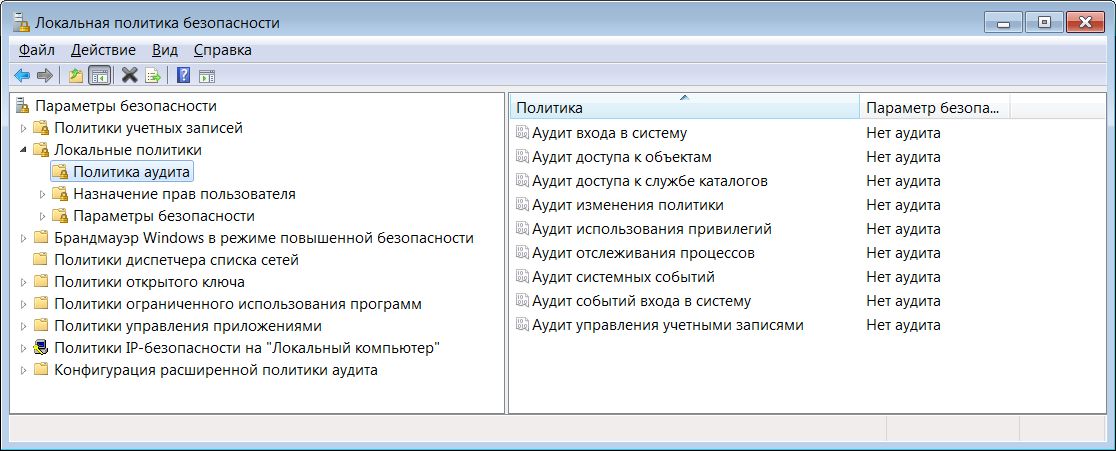Click the Delete X toolbar icon
Image resolution: width=1116 pixels, height=451 pixels.
point(130,75)
